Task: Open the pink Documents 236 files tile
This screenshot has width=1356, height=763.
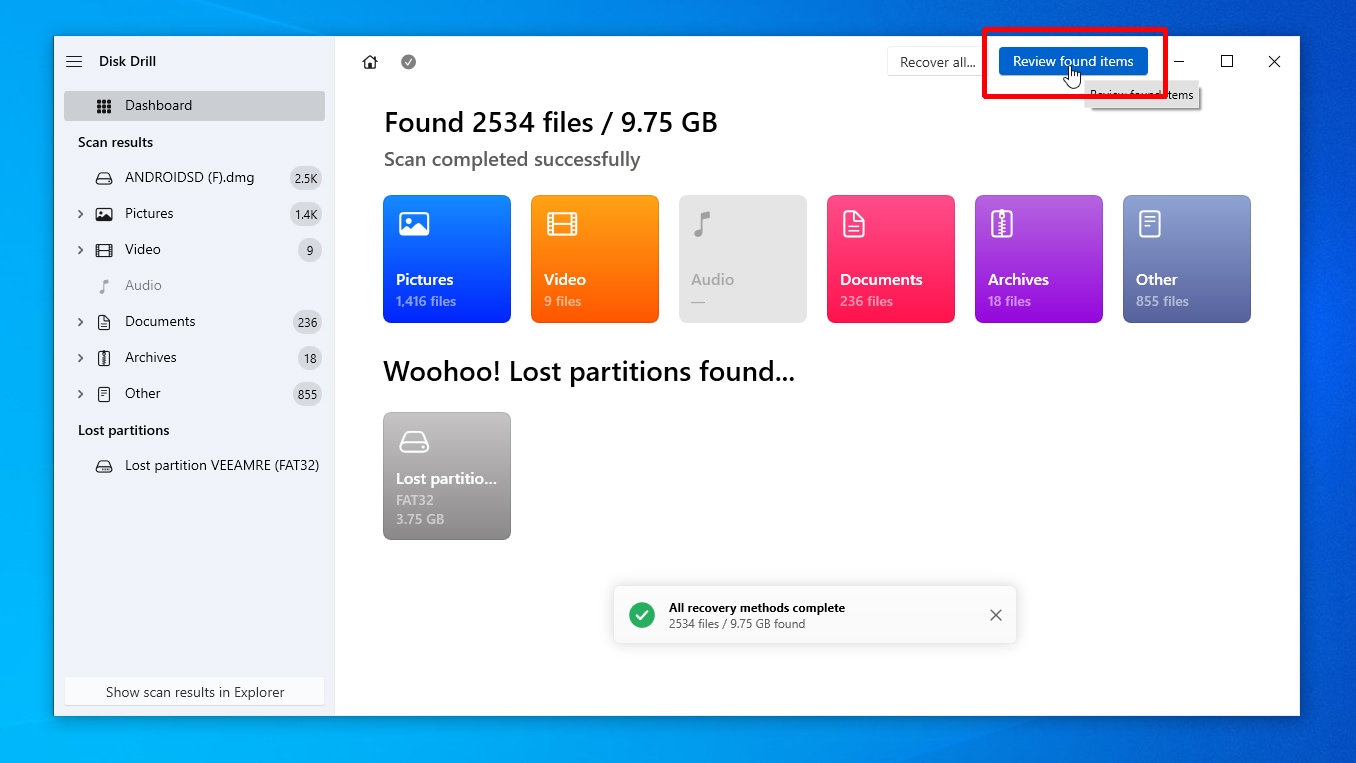Action: coord(891,259)
